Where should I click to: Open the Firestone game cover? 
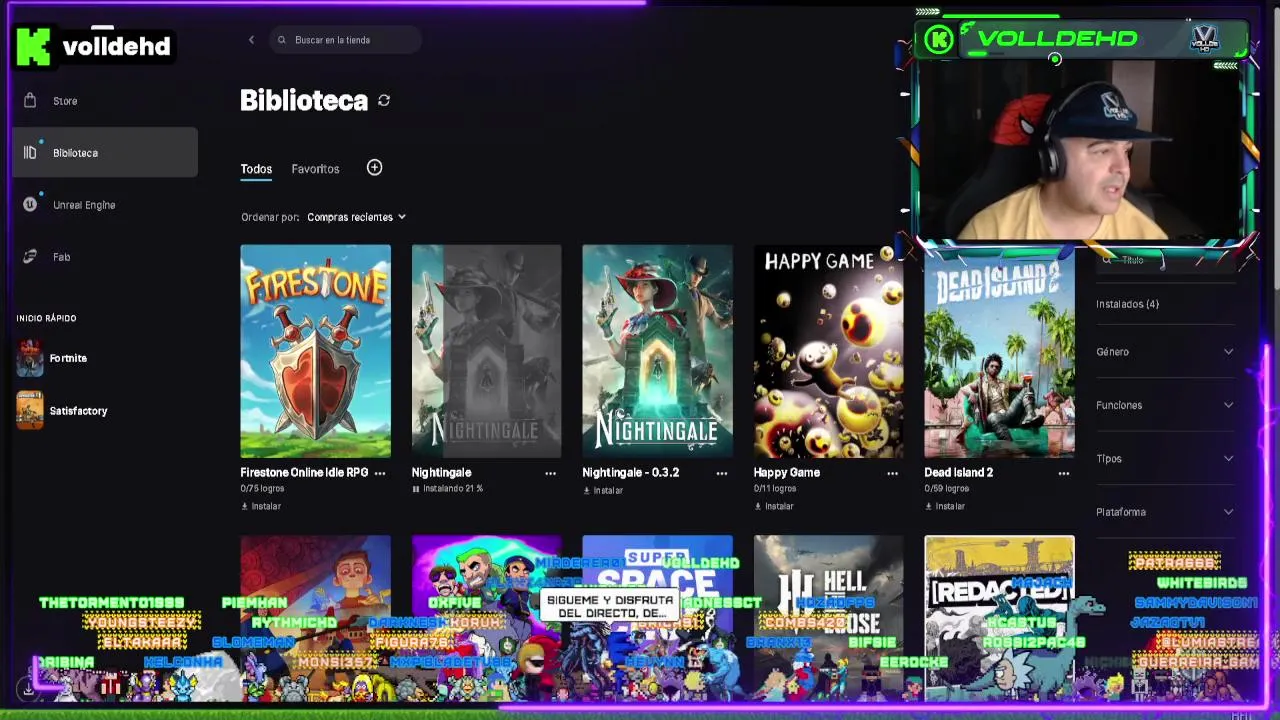pyautogui.click(x=315, y=351)
